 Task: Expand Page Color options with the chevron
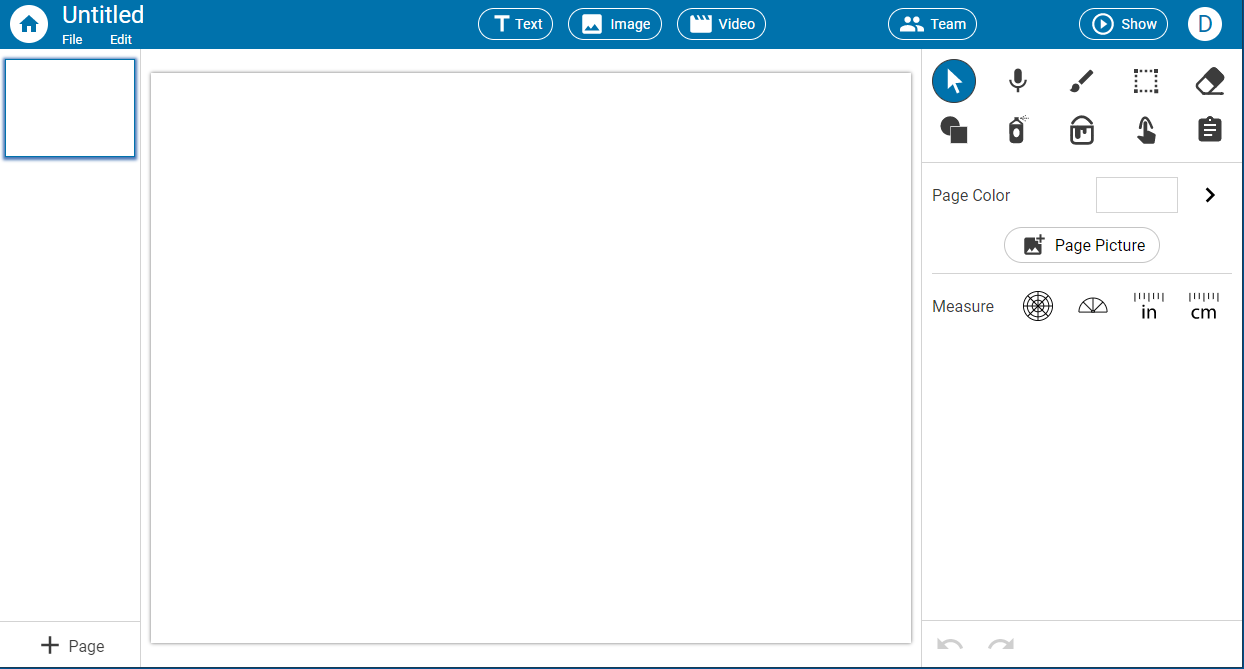1210,195
